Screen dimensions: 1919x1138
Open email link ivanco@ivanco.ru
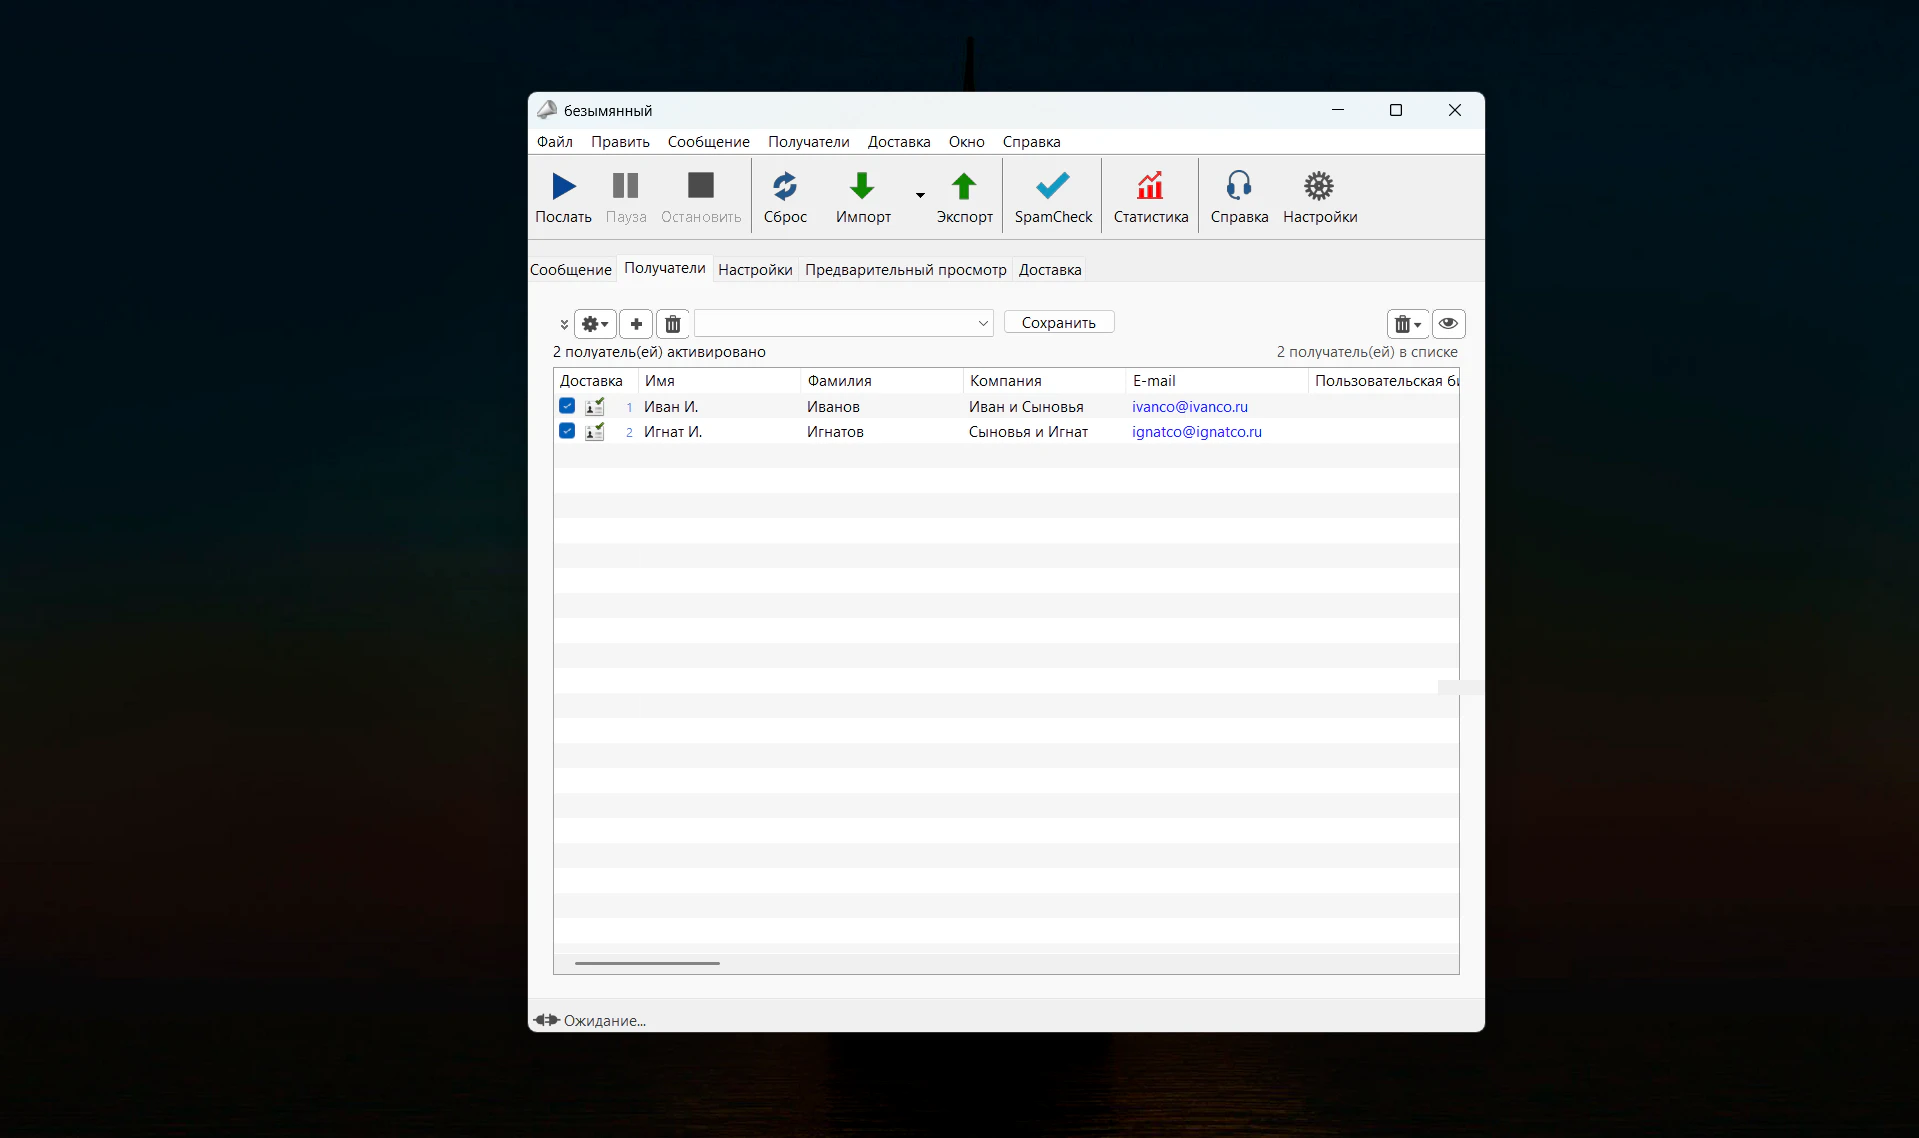click(x=1190, y=407)
